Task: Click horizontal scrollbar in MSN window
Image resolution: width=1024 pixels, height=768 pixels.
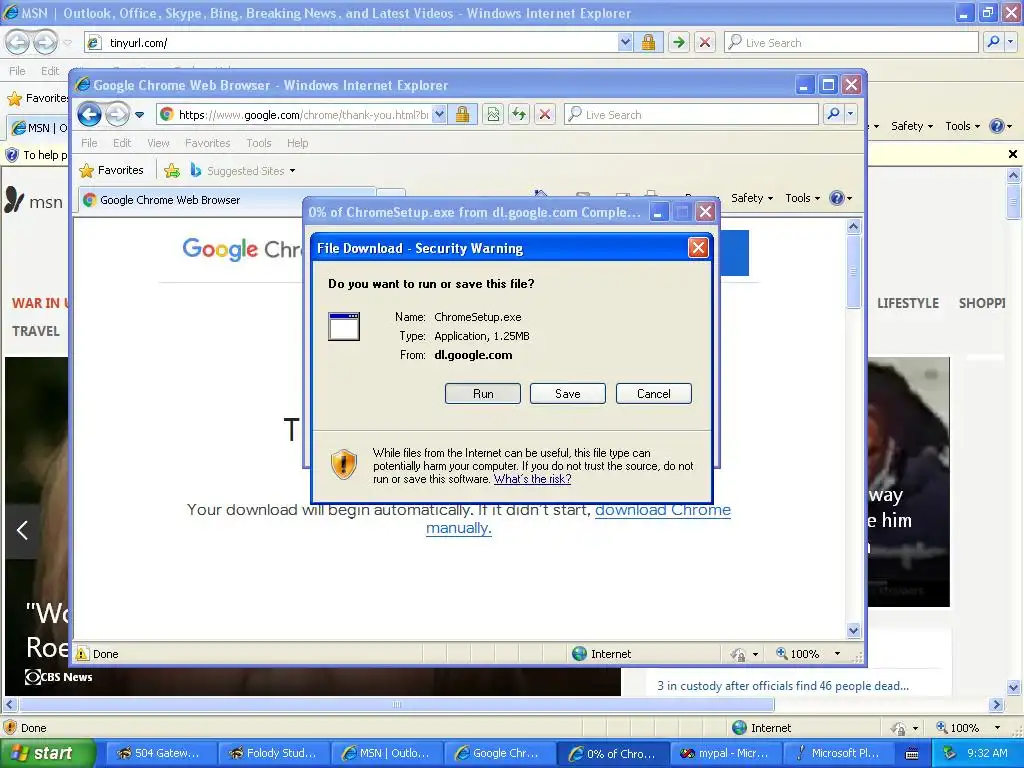Action: (x=396, y=705)
